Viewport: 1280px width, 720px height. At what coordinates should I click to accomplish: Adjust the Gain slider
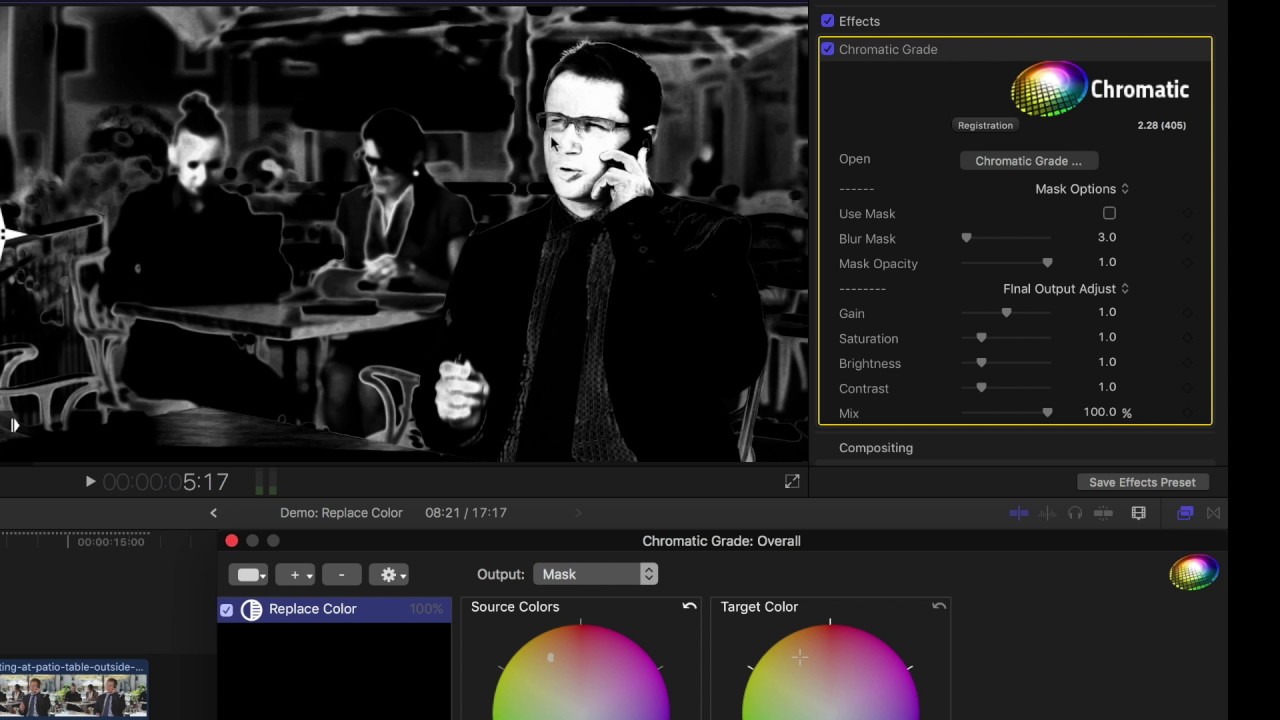[1006, 313]
